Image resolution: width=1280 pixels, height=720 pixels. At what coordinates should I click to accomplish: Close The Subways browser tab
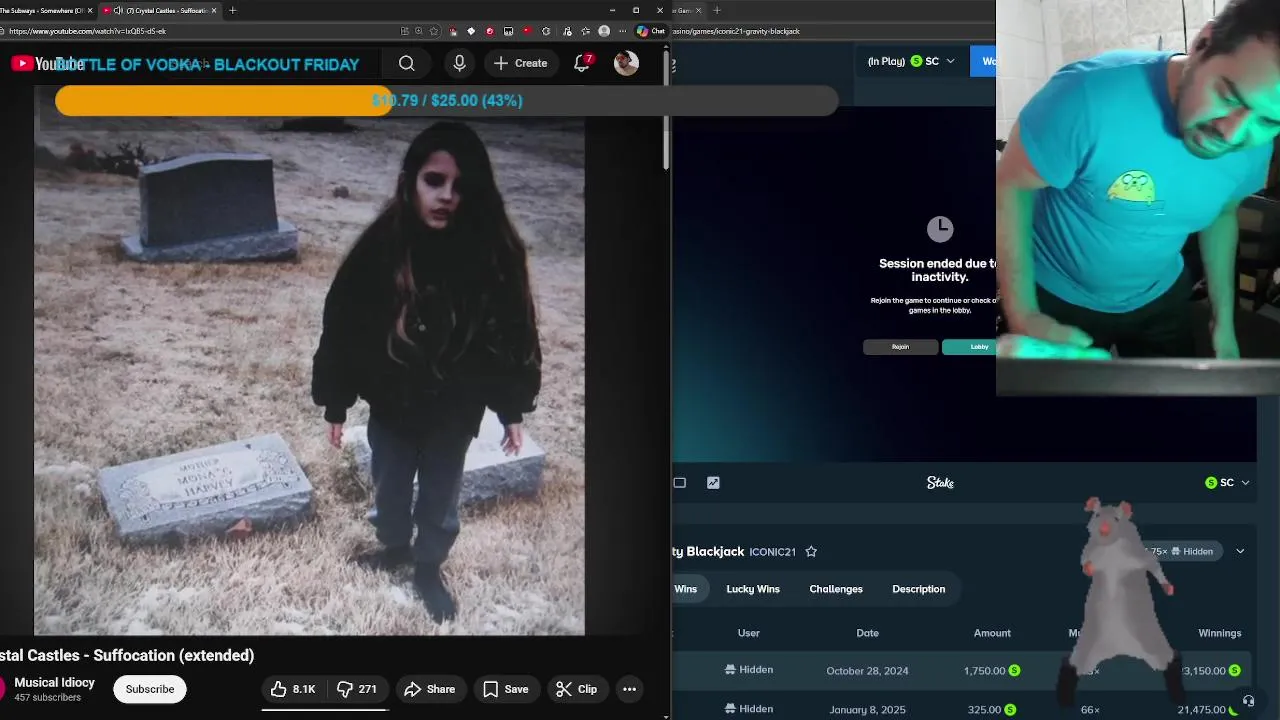tap(90, 10)
